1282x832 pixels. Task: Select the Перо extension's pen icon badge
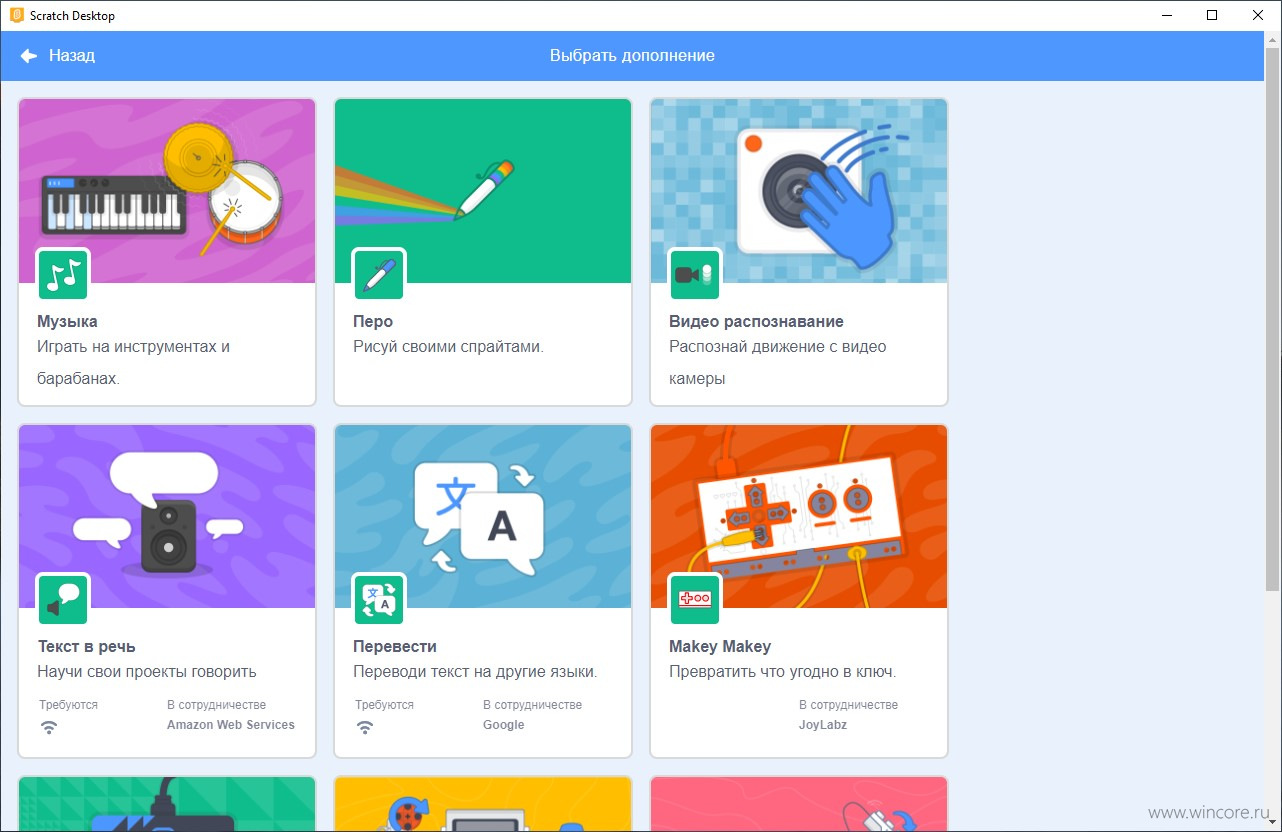coord(379,274)
